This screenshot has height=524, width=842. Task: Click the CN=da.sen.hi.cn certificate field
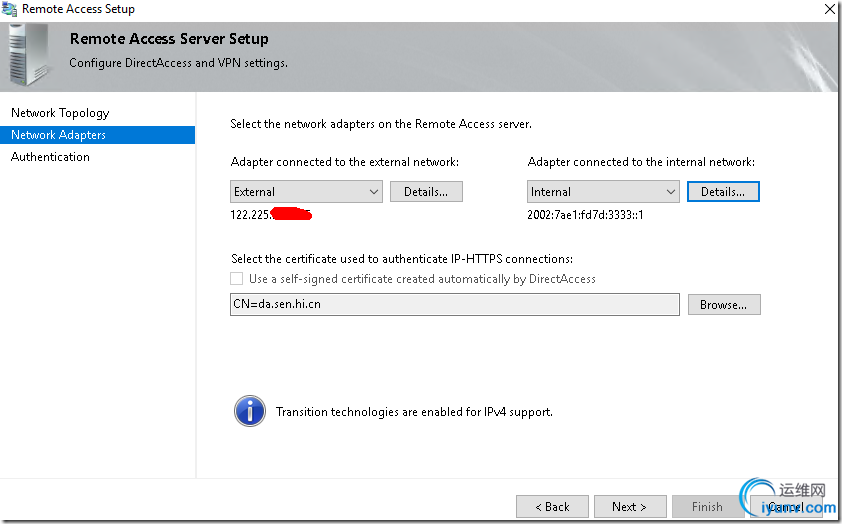(x=455, y=304)
